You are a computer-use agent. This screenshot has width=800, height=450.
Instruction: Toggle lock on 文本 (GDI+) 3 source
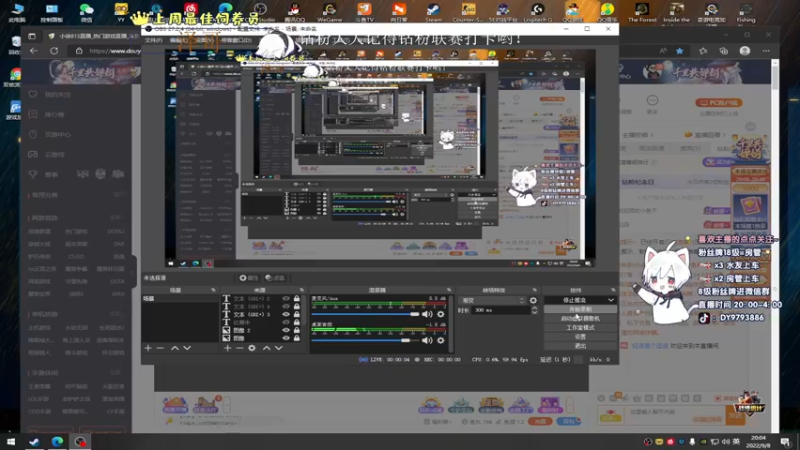point(296,314)
